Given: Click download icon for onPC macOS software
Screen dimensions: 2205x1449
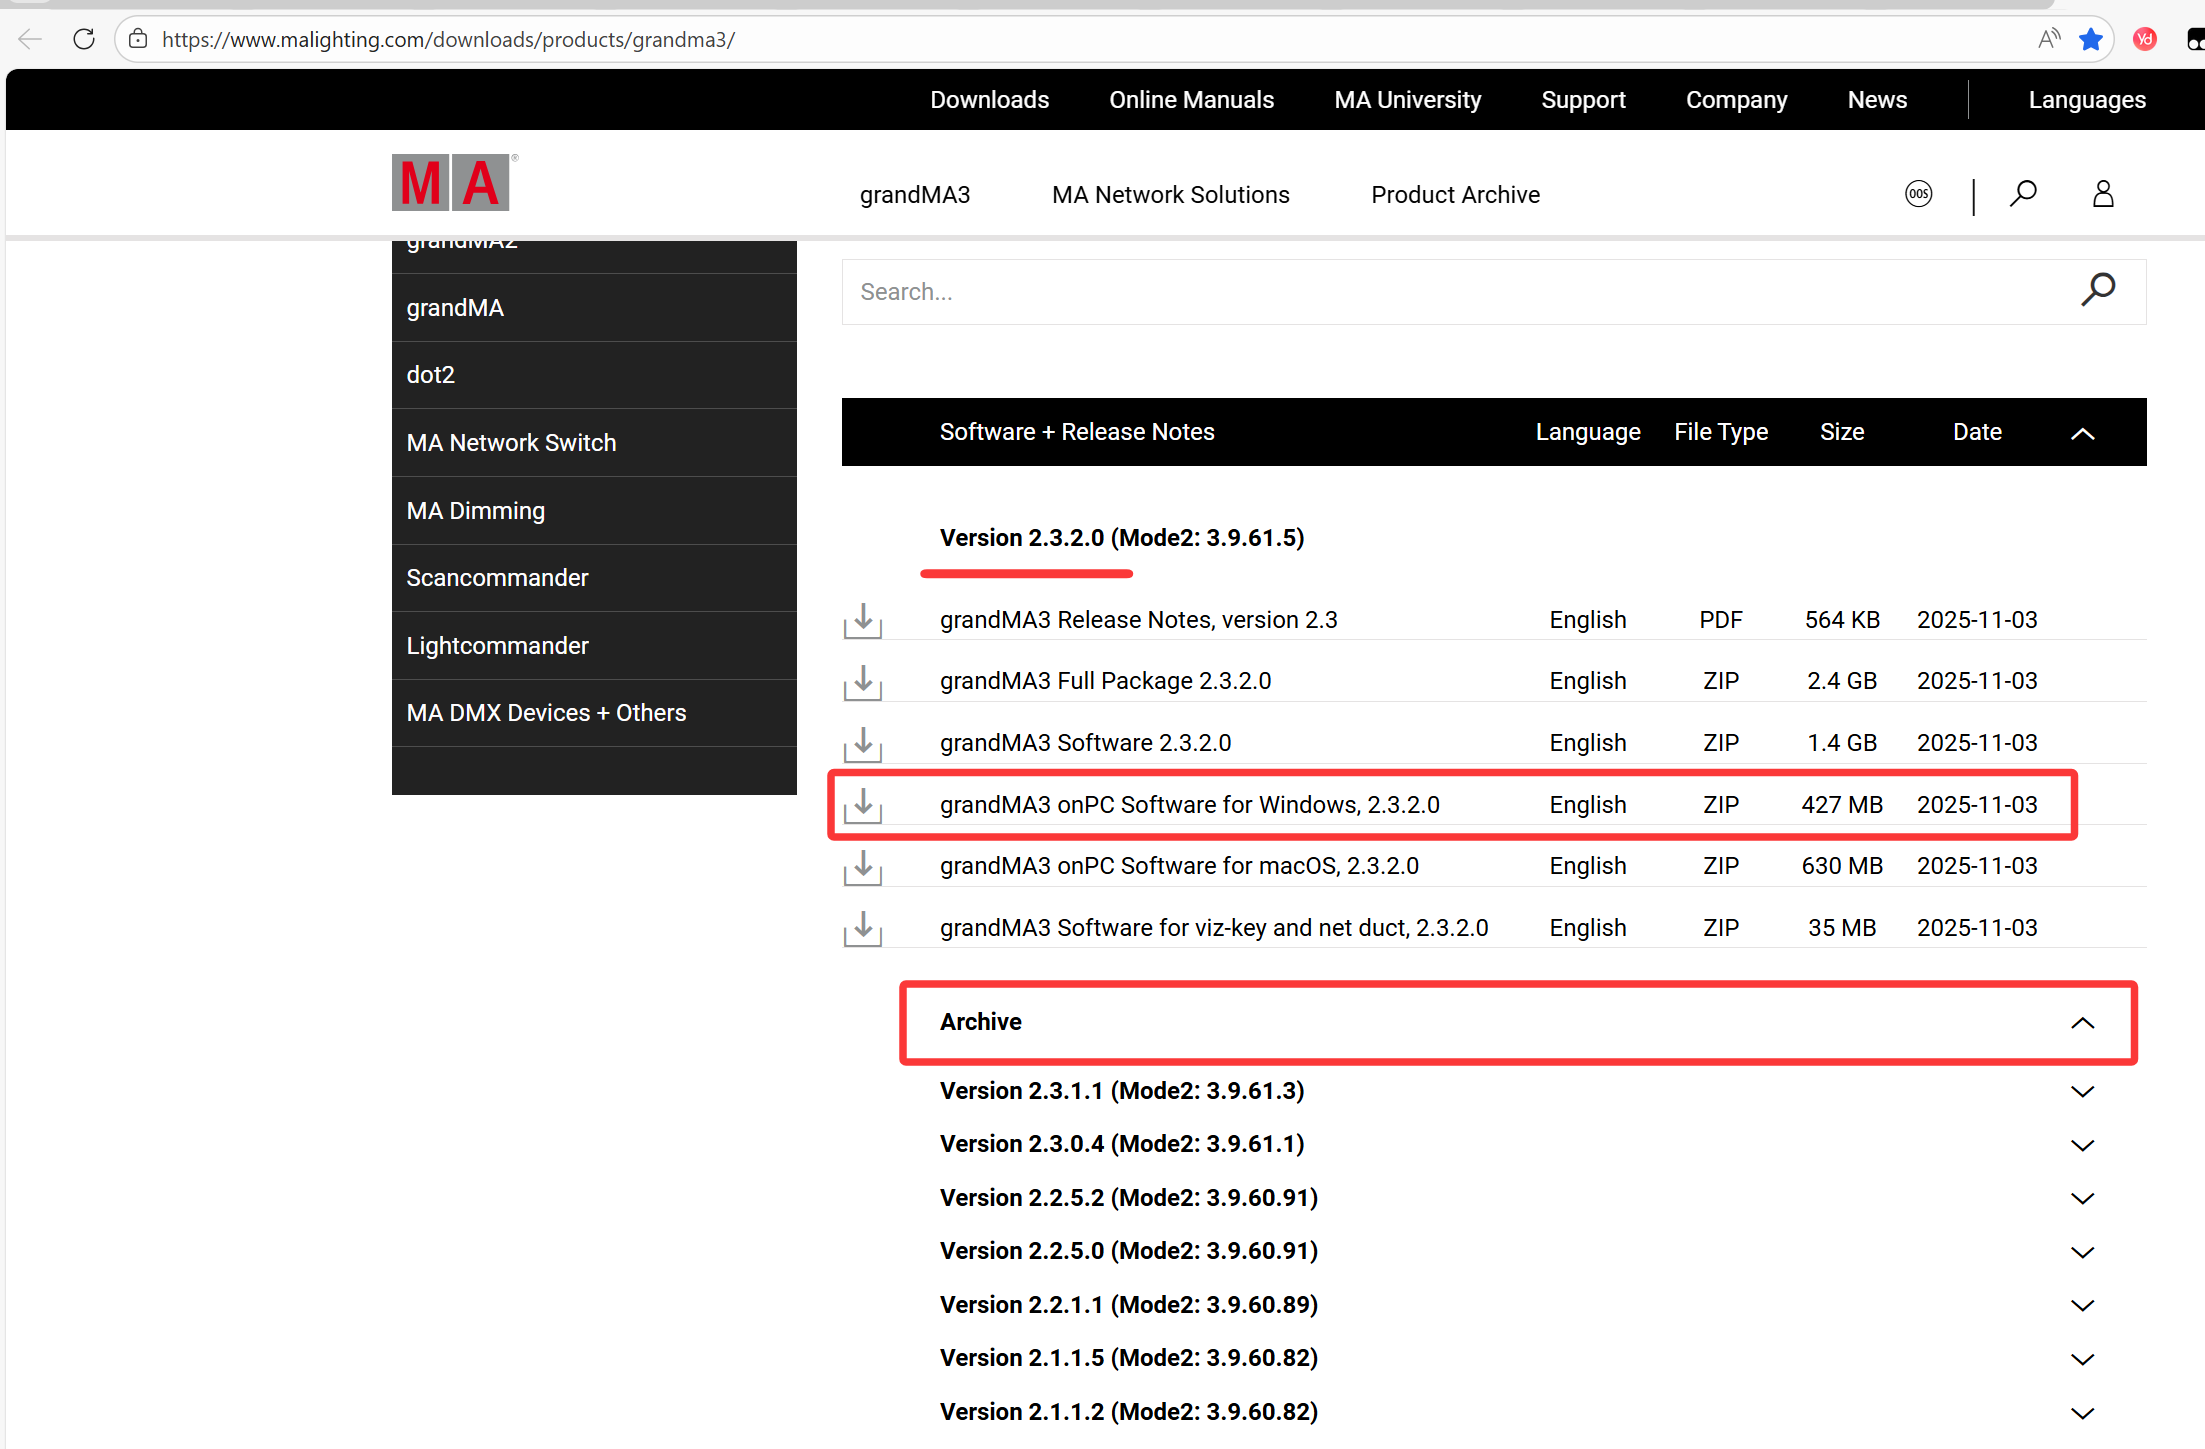Looking at the screenshot, I should [863, 867].
